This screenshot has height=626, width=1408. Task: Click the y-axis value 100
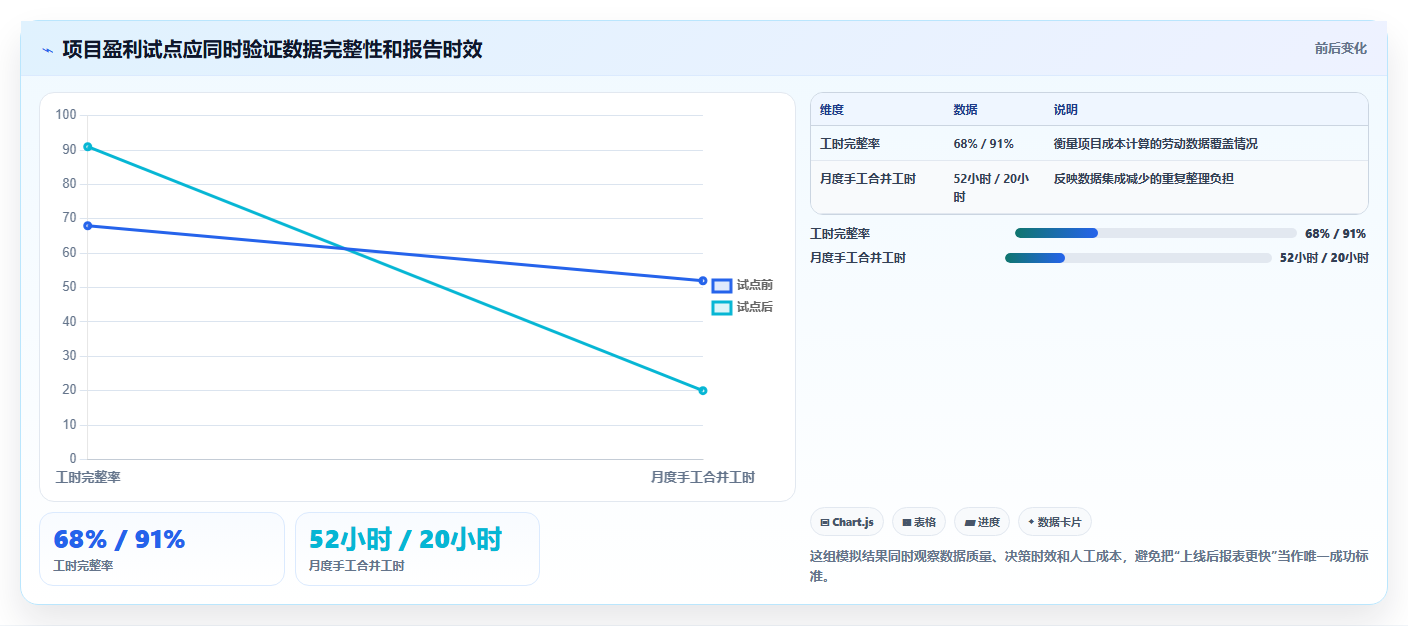tap(66, 115)
